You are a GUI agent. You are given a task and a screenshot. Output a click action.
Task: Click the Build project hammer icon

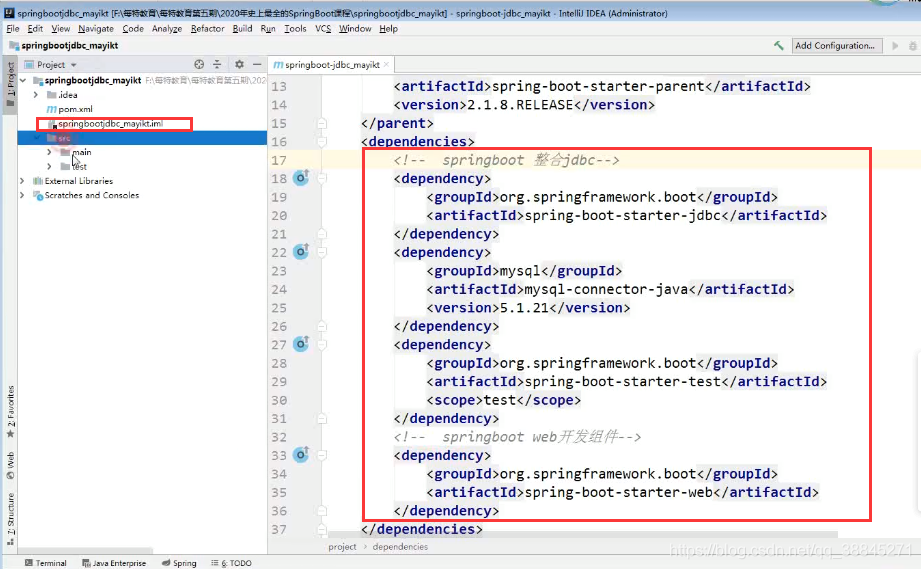(779, 45)
